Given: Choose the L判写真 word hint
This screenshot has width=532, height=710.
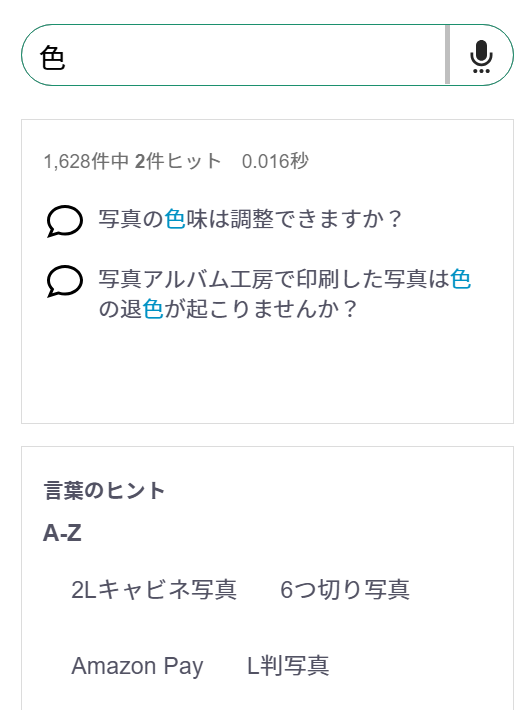Looking at the screenshot, I should point(288,666).
